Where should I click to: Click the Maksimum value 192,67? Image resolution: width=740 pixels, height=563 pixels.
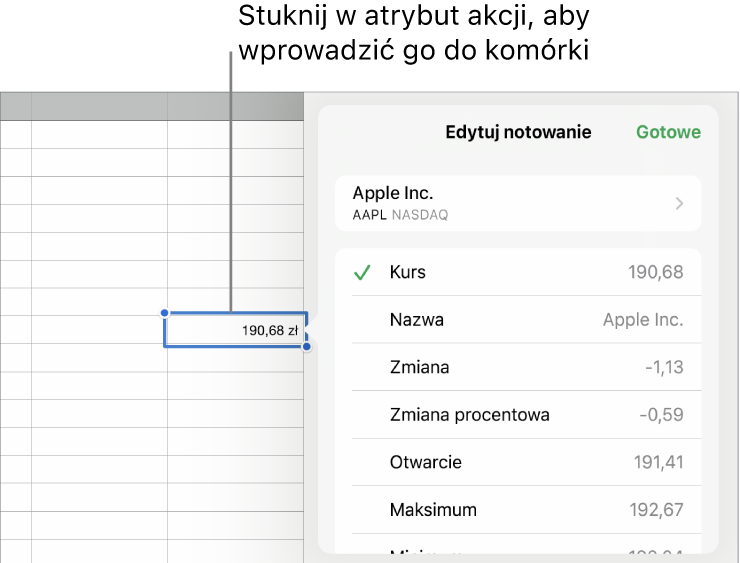point(656,510)
